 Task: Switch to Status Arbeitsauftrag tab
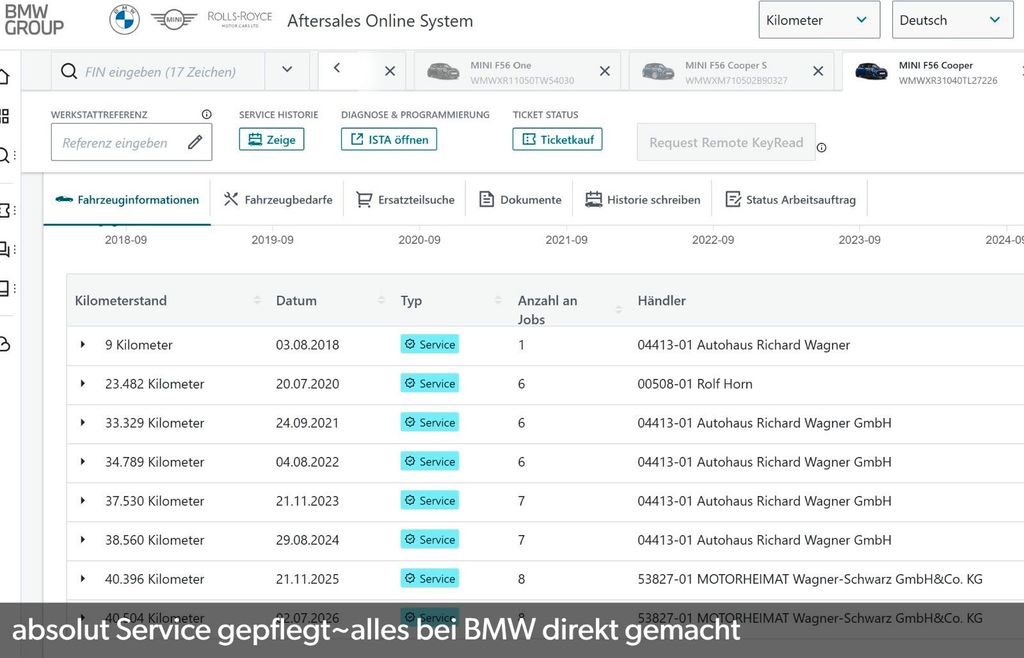(790, 200)
